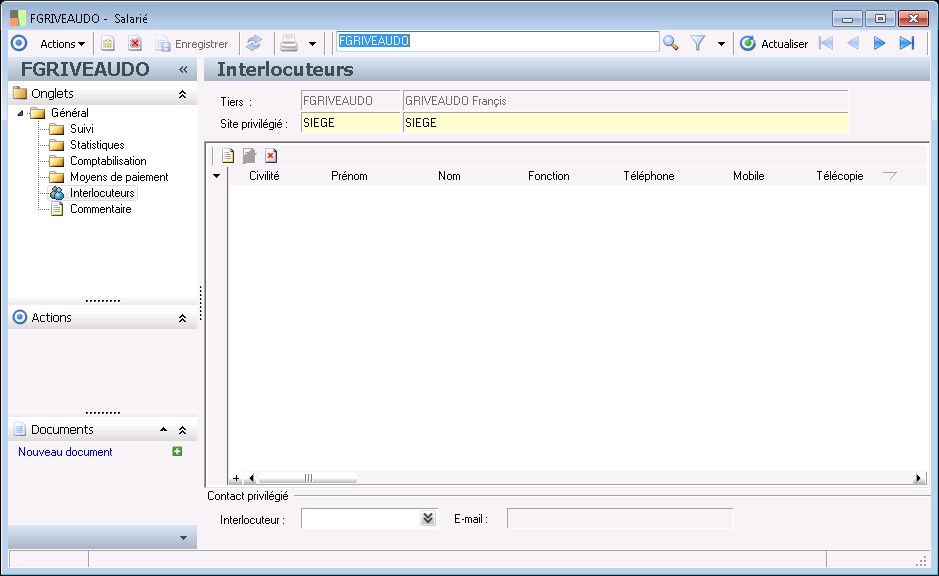Image resolution: width=939 pixels, height=576 pixels.
Task: Click the filter funnel icon
Action: pyautogui.click(x=698, y=43)
